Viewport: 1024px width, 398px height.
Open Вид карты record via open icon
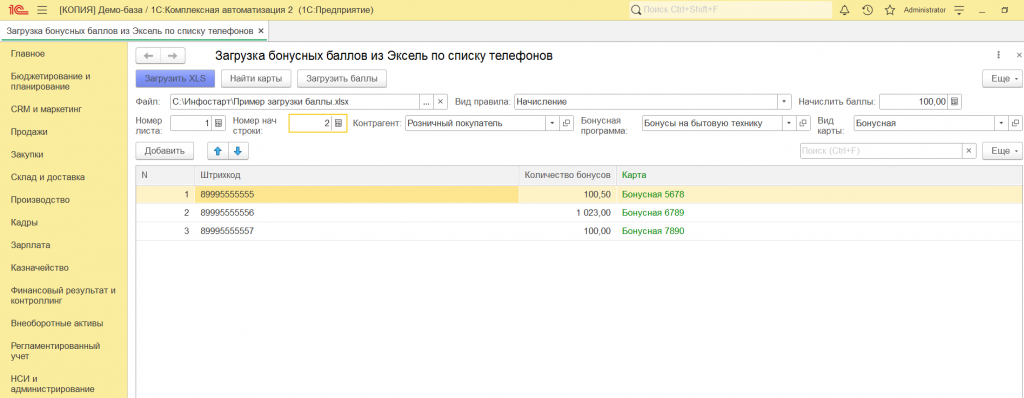tap(1016, 123)
